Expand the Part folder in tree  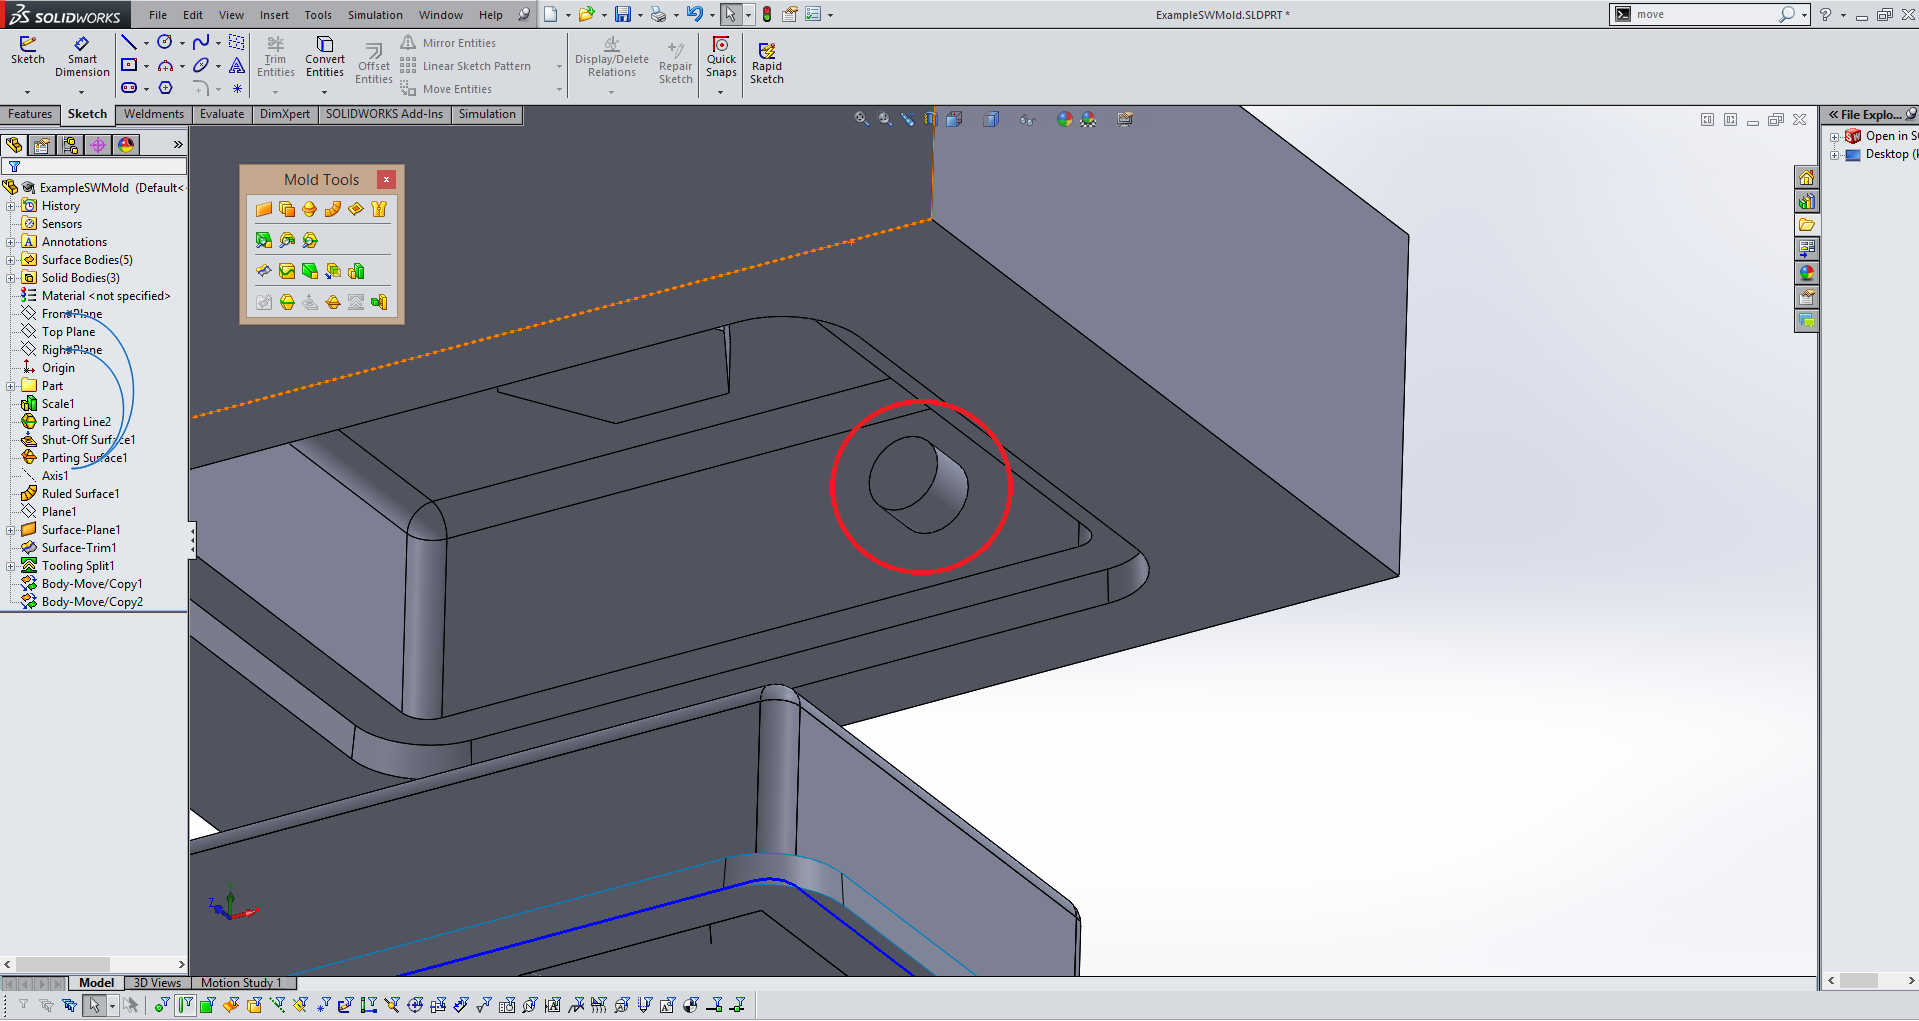11,386
